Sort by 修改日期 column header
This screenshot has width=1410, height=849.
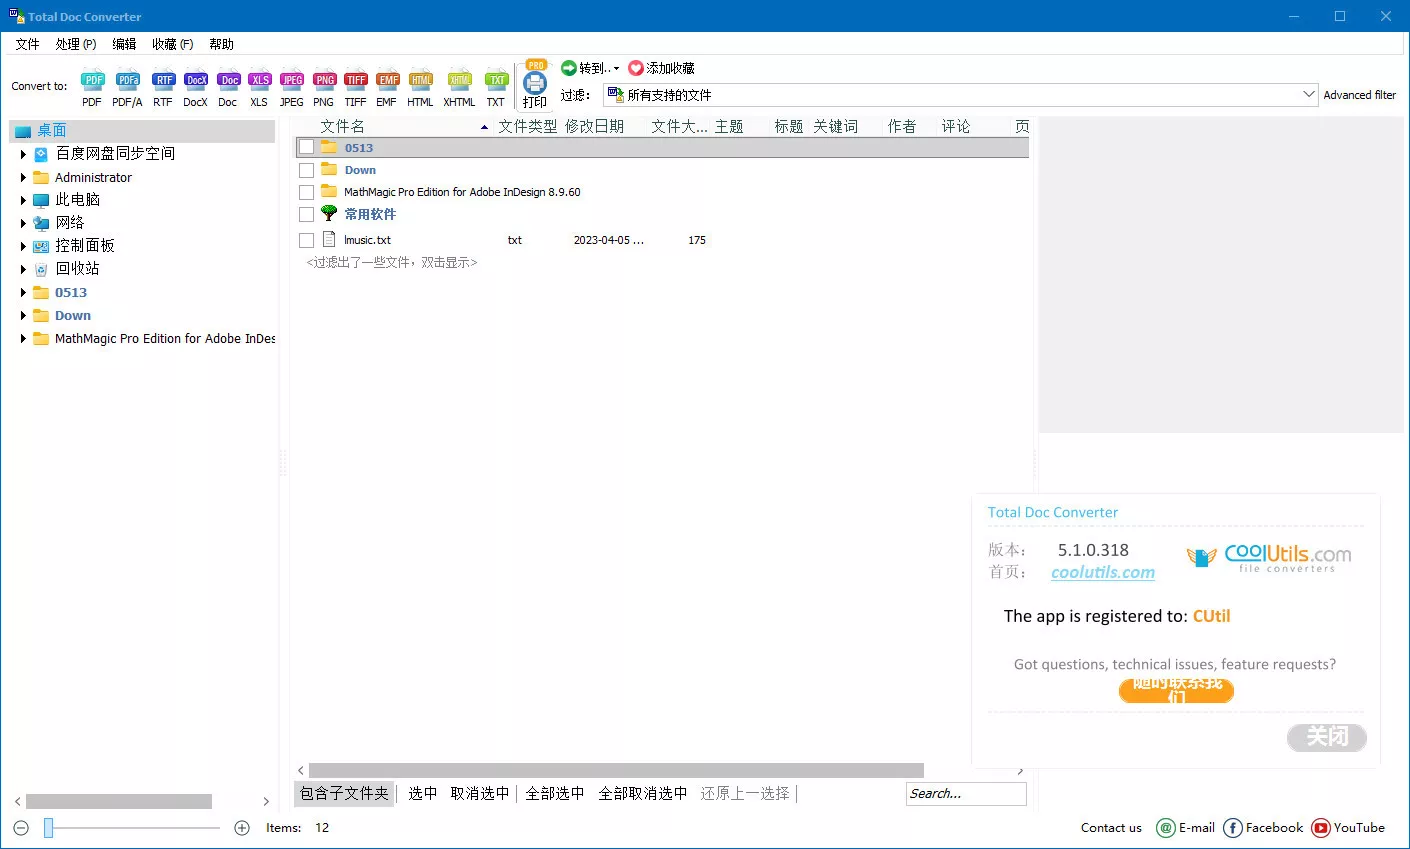click(x=594, y=126)
